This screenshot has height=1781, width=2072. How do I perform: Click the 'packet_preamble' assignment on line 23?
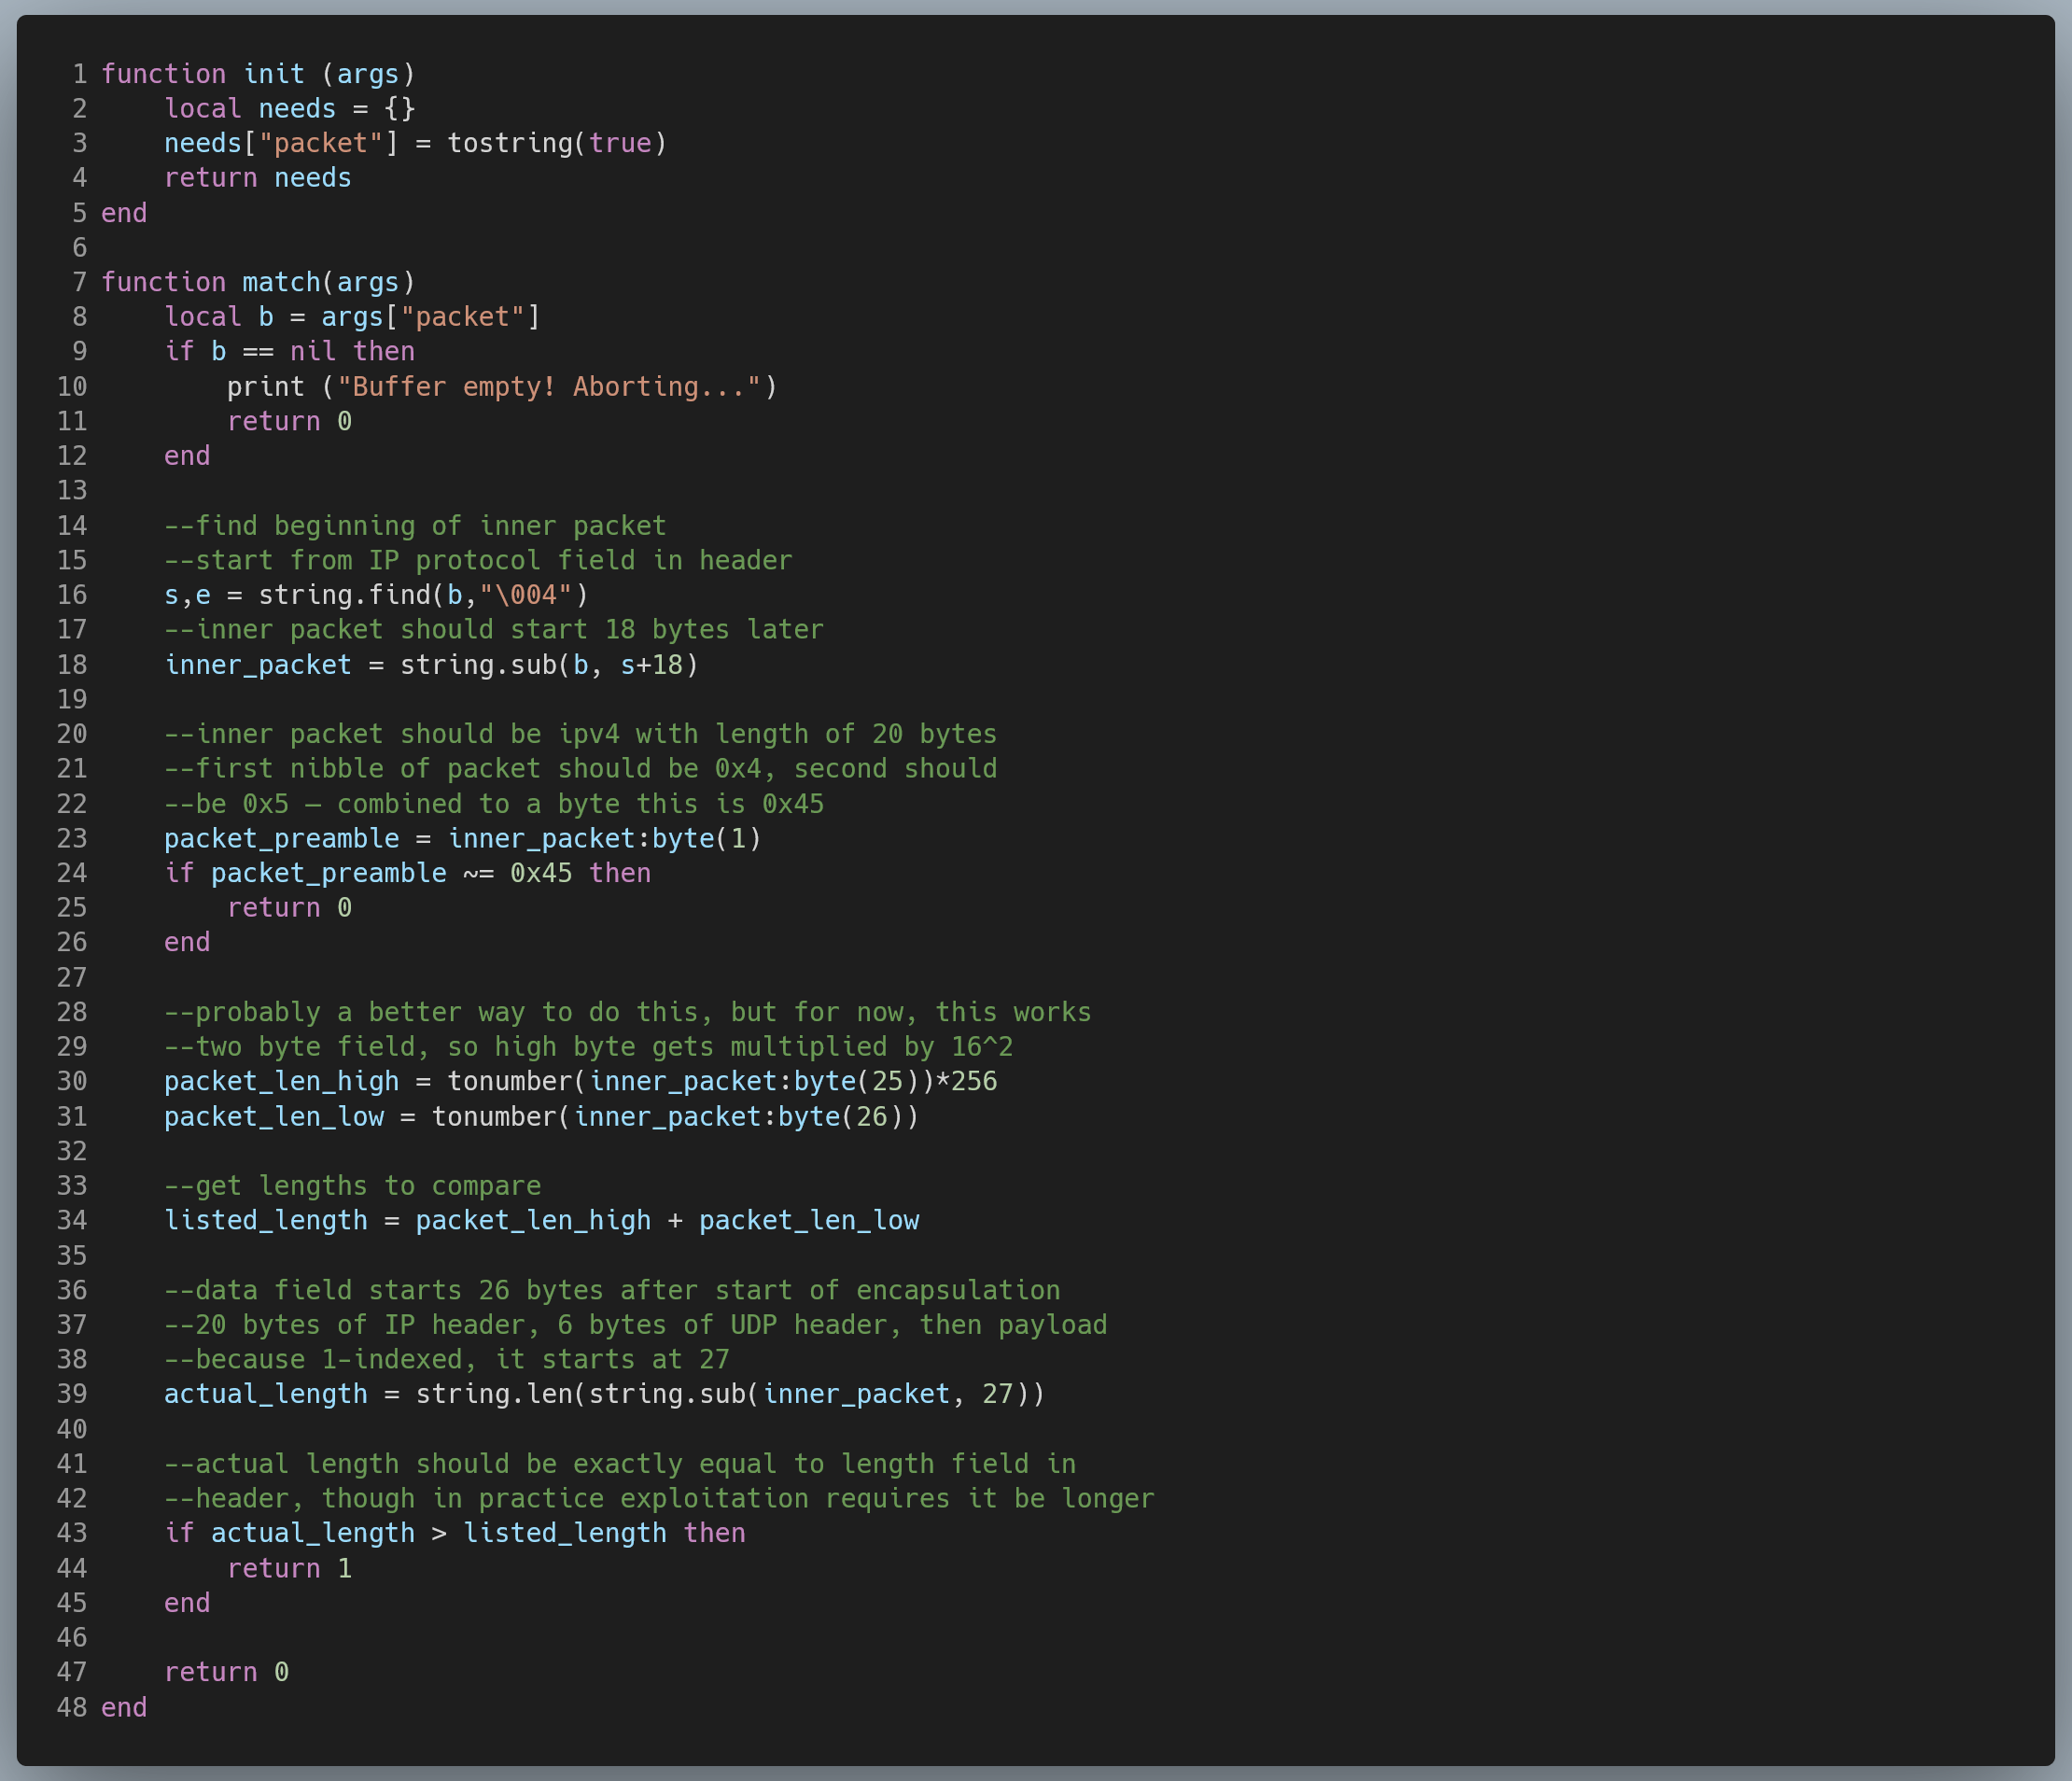click(281, 838)
